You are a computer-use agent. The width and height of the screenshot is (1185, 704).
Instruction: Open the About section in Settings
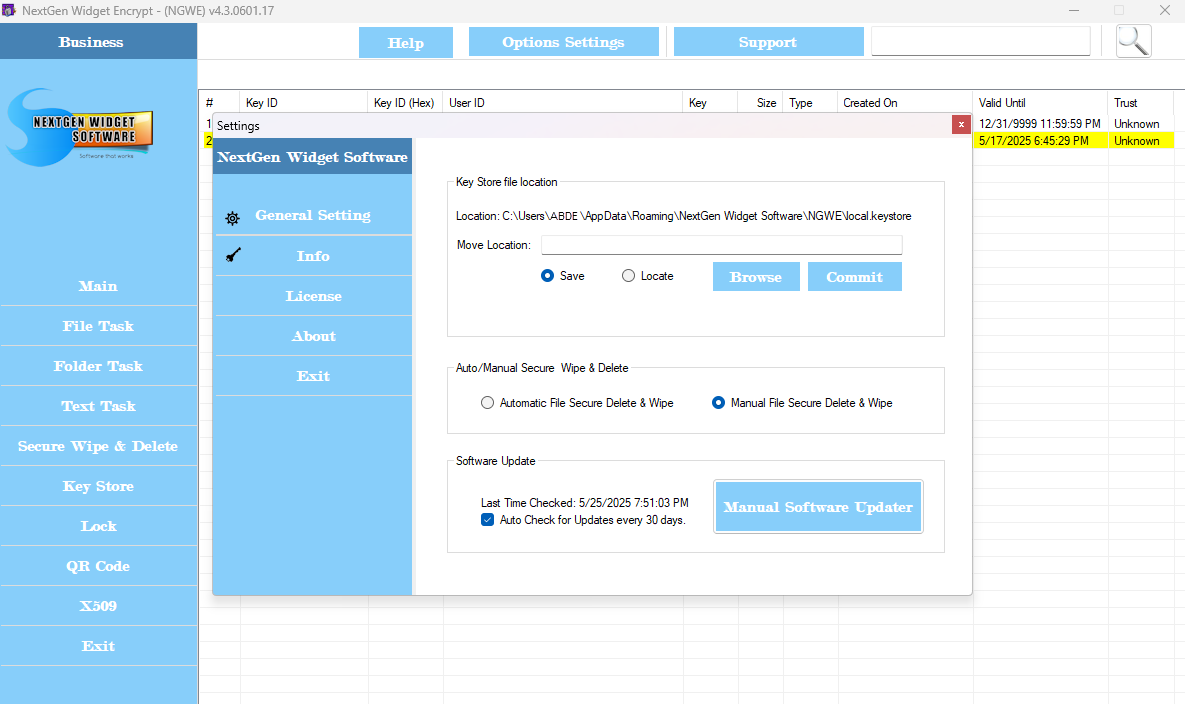pyautogui.click(x=313, y=336)
